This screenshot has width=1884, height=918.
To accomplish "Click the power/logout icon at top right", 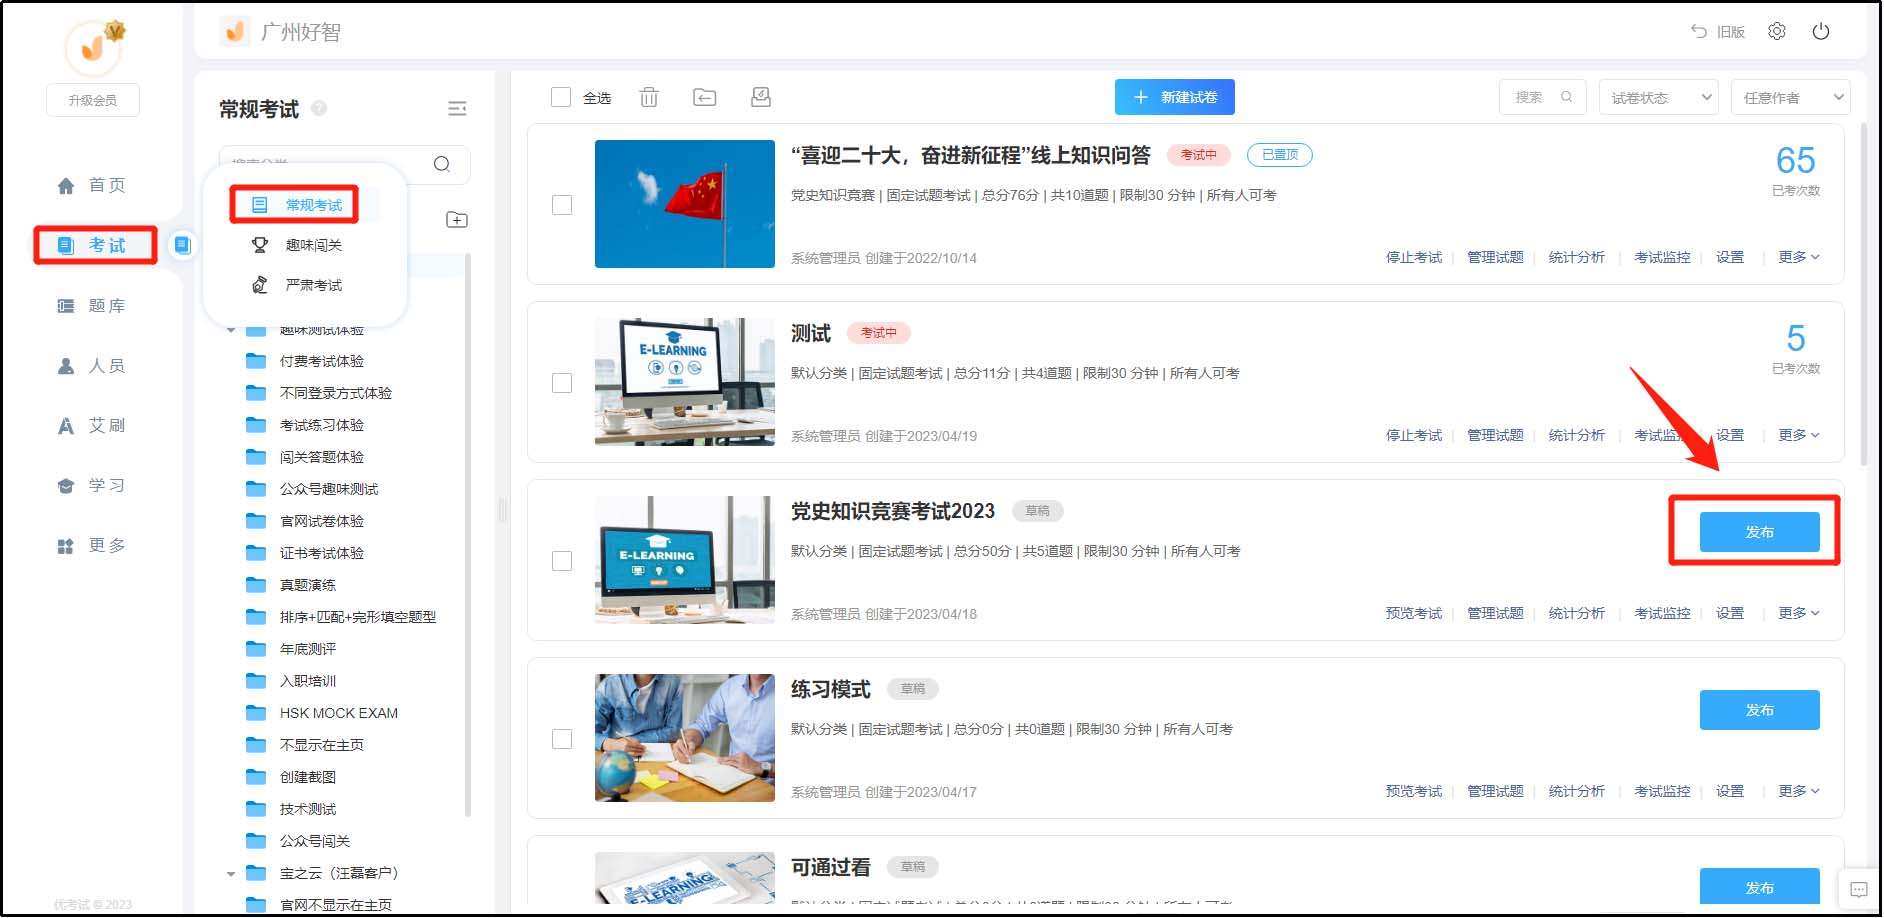I will pos(1822,31).
